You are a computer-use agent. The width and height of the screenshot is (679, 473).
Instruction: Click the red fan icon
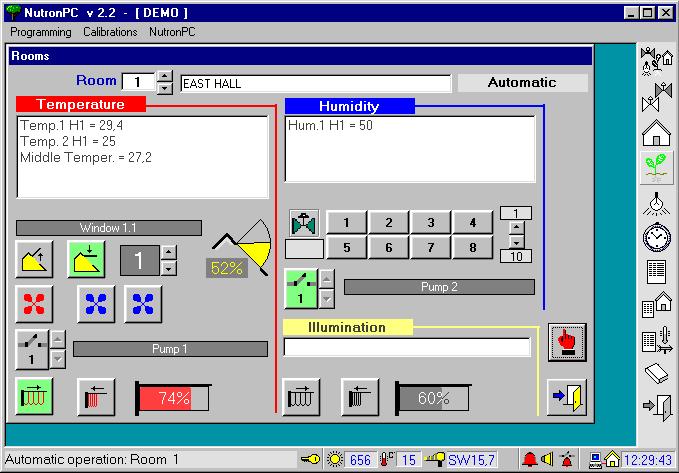click(36, 304)
